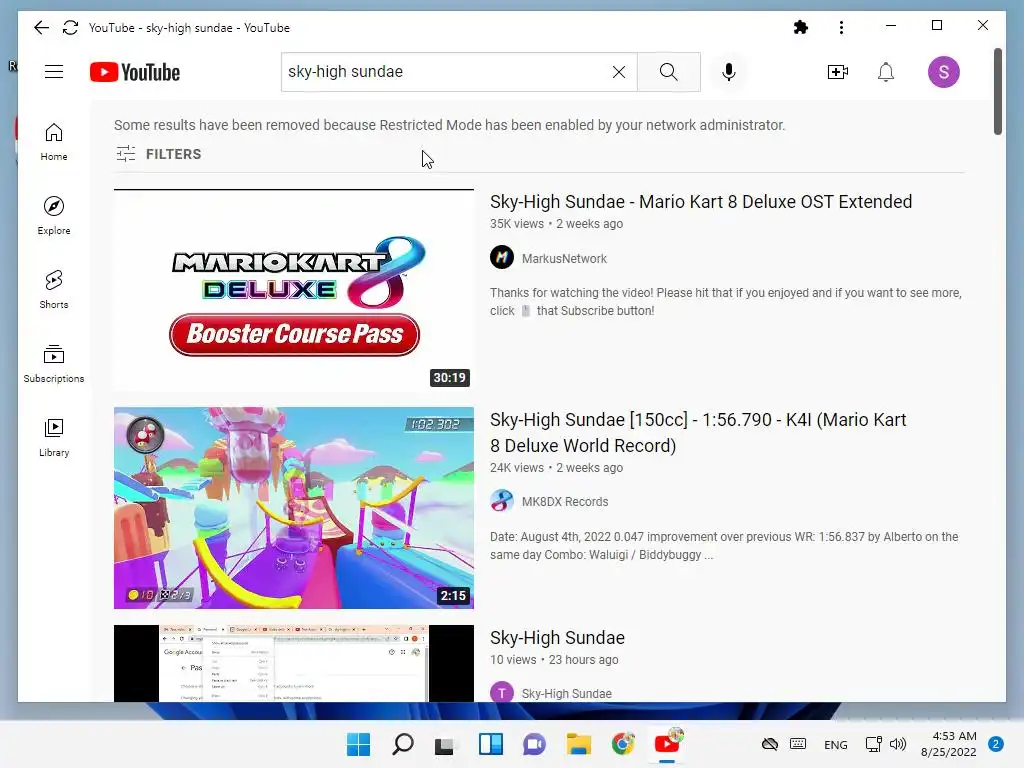This screenshot has width=1024, height=768.
Task: Open Chrome on the taskbar
Action: tap(623, 744)
